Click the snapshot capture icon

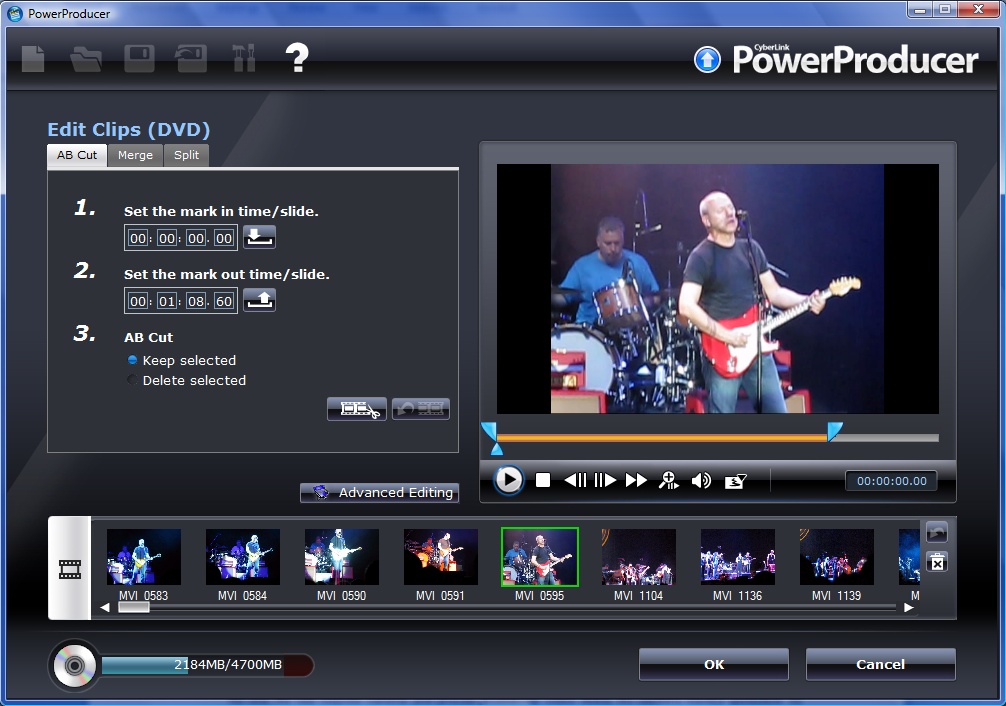[735, 481]
